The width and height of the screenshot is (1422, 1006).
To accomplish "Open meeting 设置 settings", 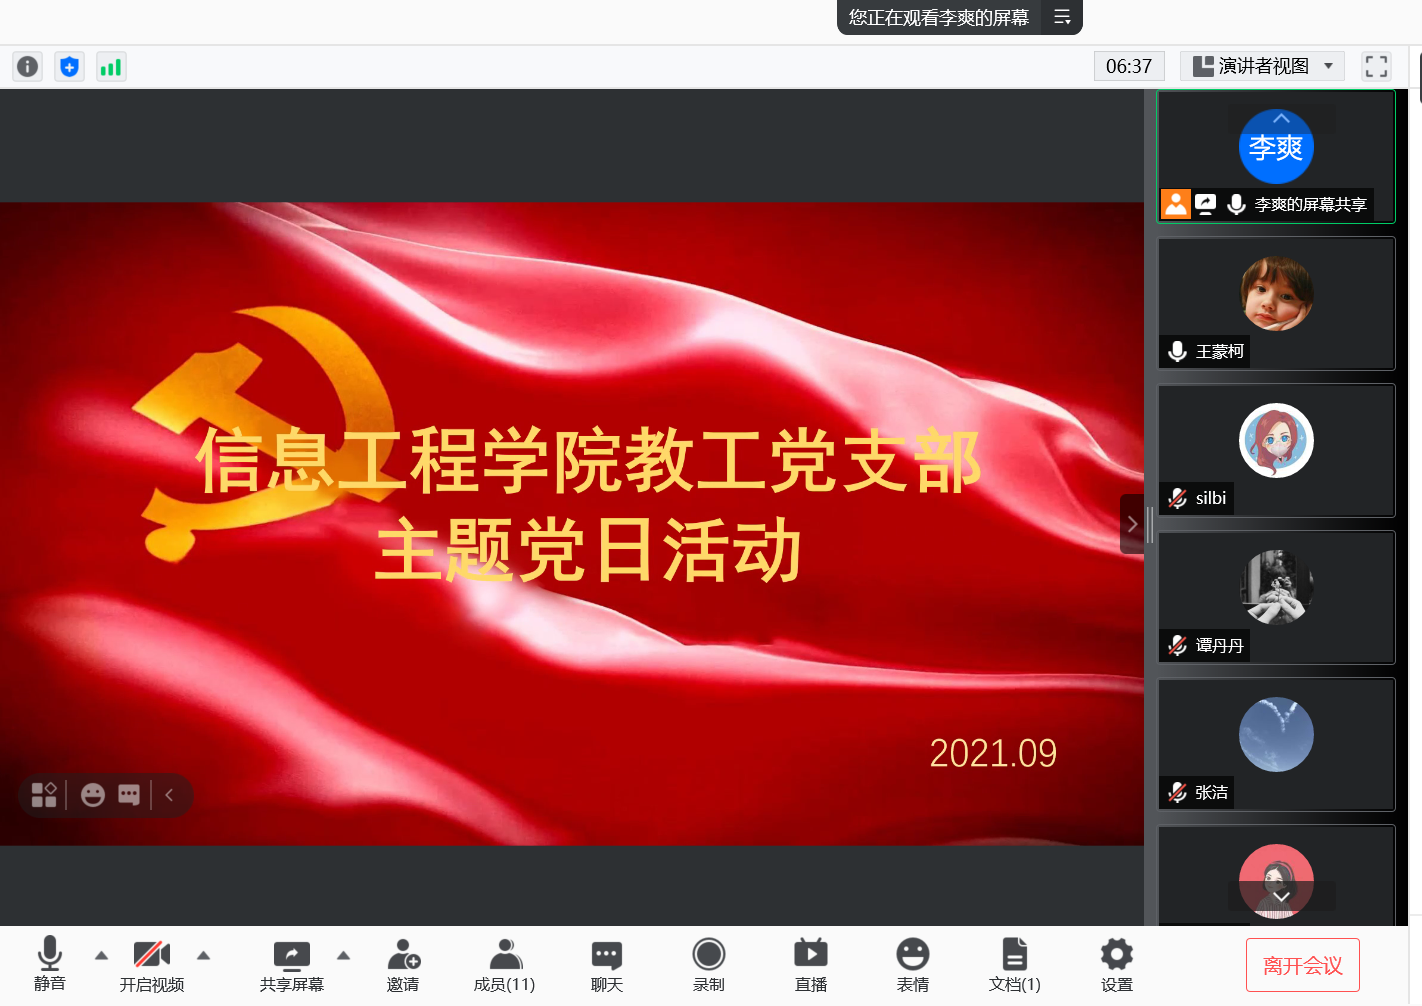I will coord(1117,965).
